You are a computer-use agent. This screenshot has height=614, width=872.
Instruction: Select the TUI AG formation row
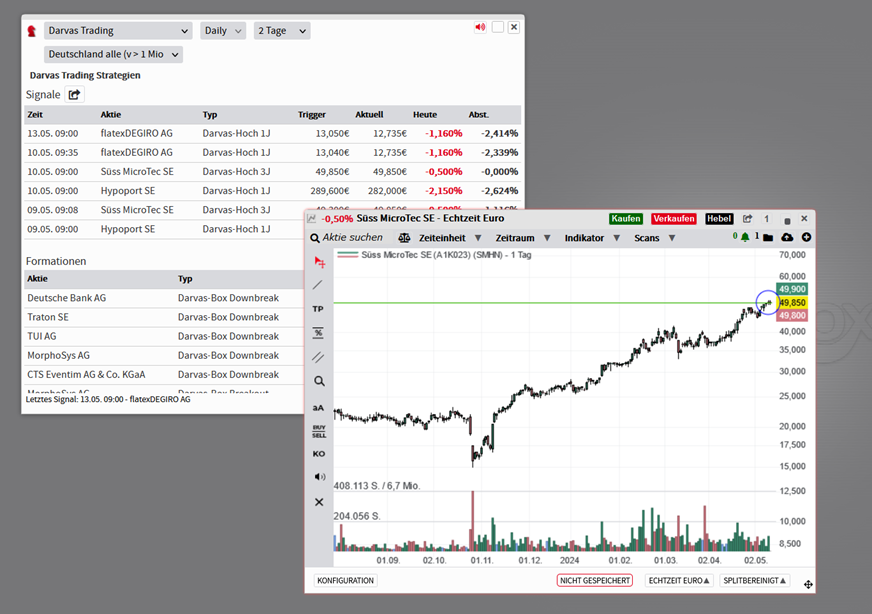tap(165, 336)
